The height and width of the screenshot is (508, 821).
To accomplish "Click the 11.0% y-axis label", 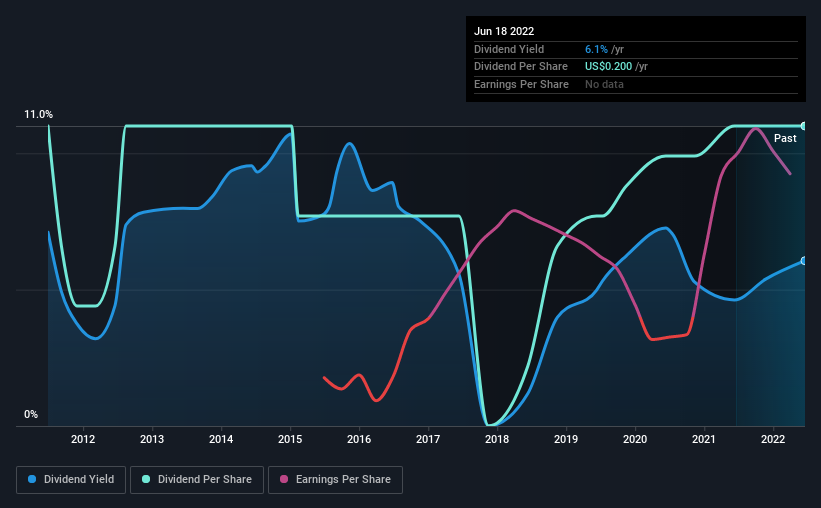I will (38, 115).
